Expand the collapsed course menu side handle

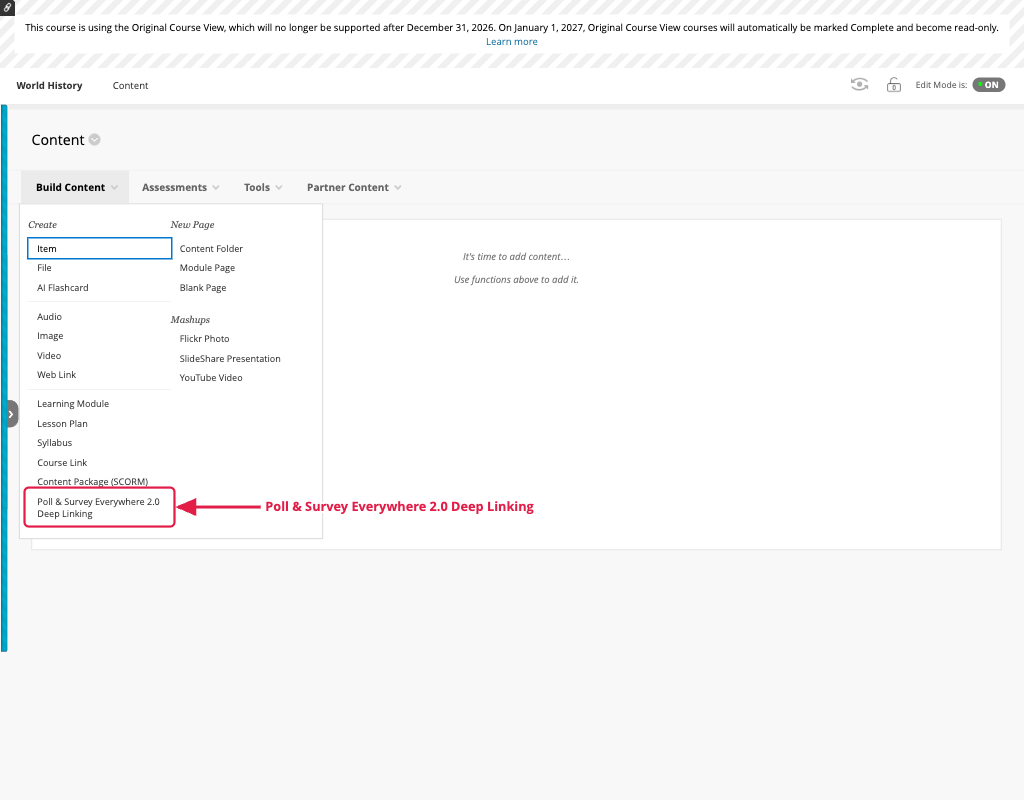pos(12,414)
